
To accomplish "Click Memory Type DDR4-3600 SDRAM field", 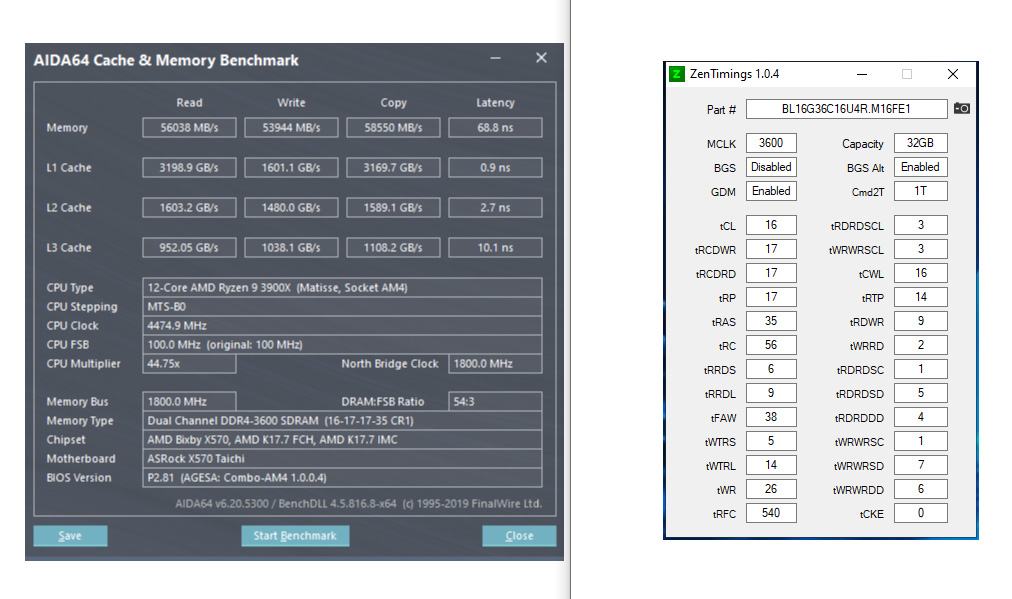I will tap(342, 421).
